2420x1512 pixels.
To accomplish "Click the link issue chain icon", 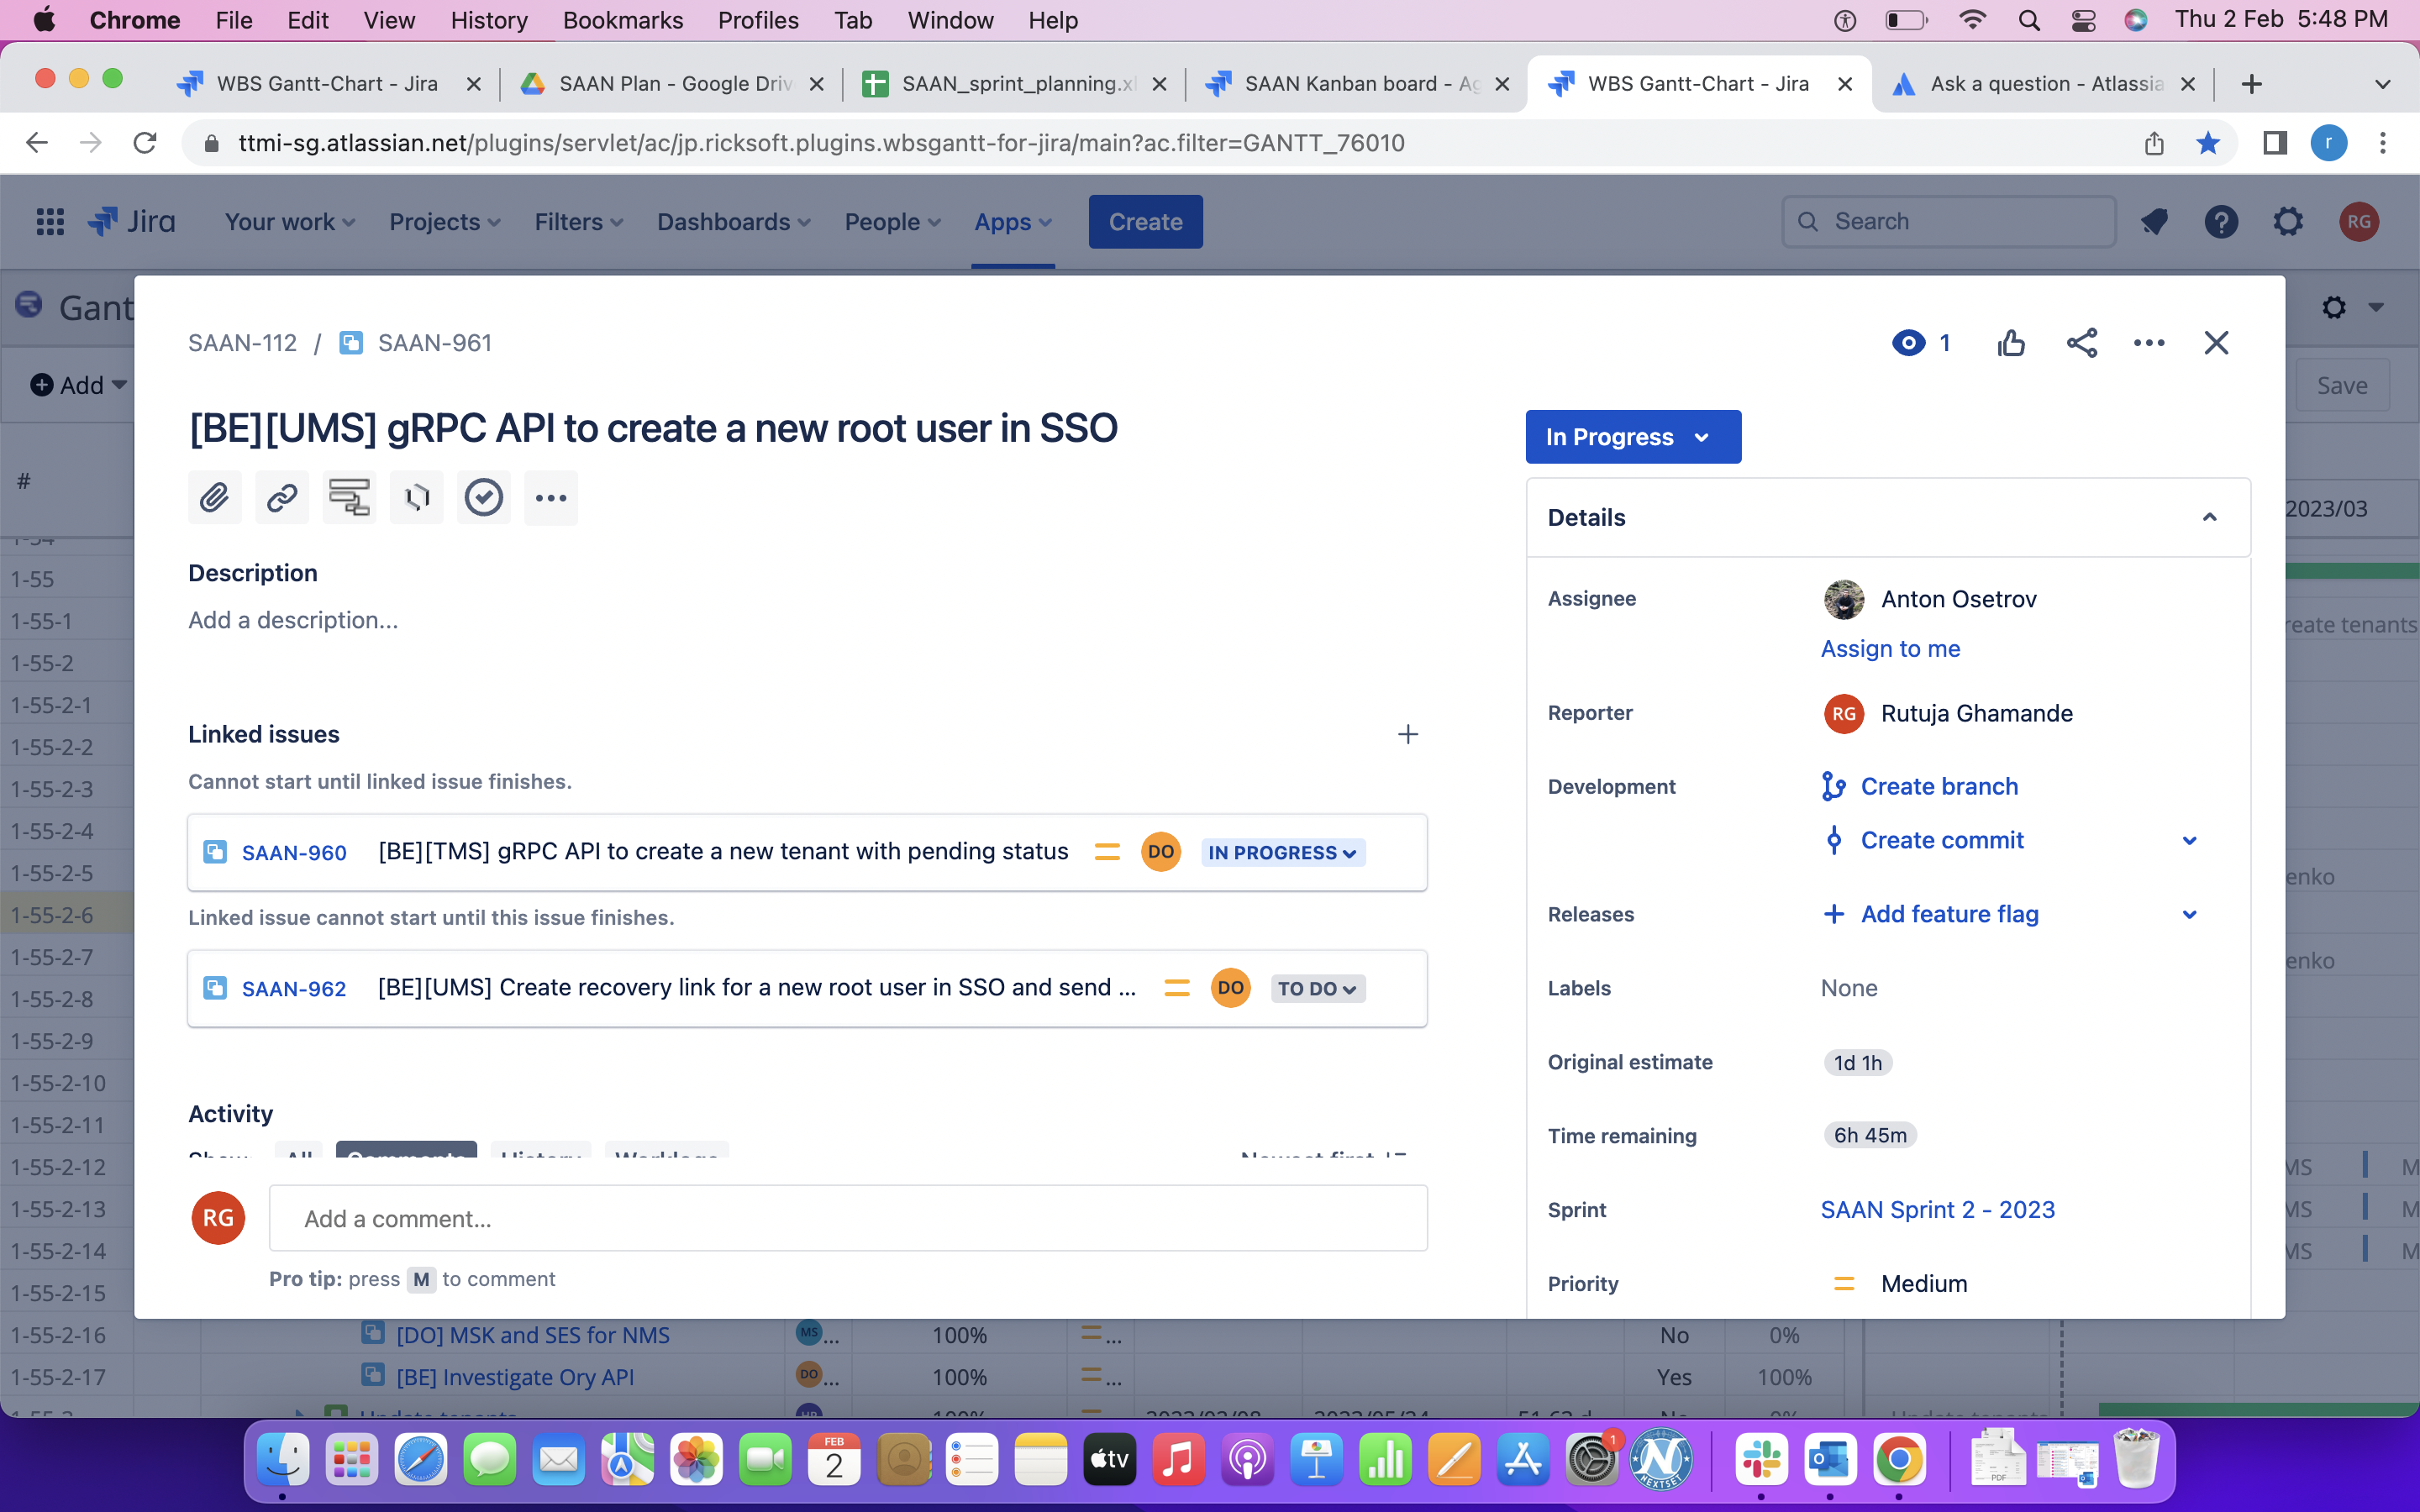I will point(282,497).
